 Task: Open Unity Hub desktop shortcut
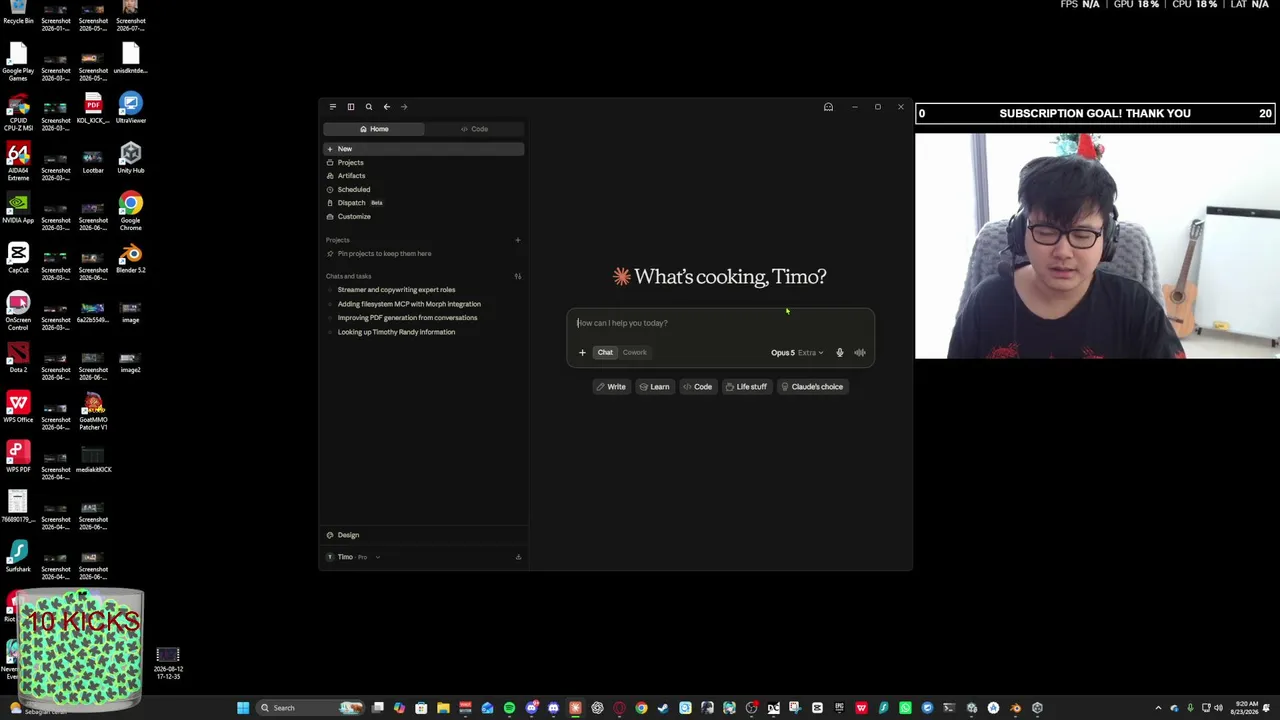pos(130,158)
